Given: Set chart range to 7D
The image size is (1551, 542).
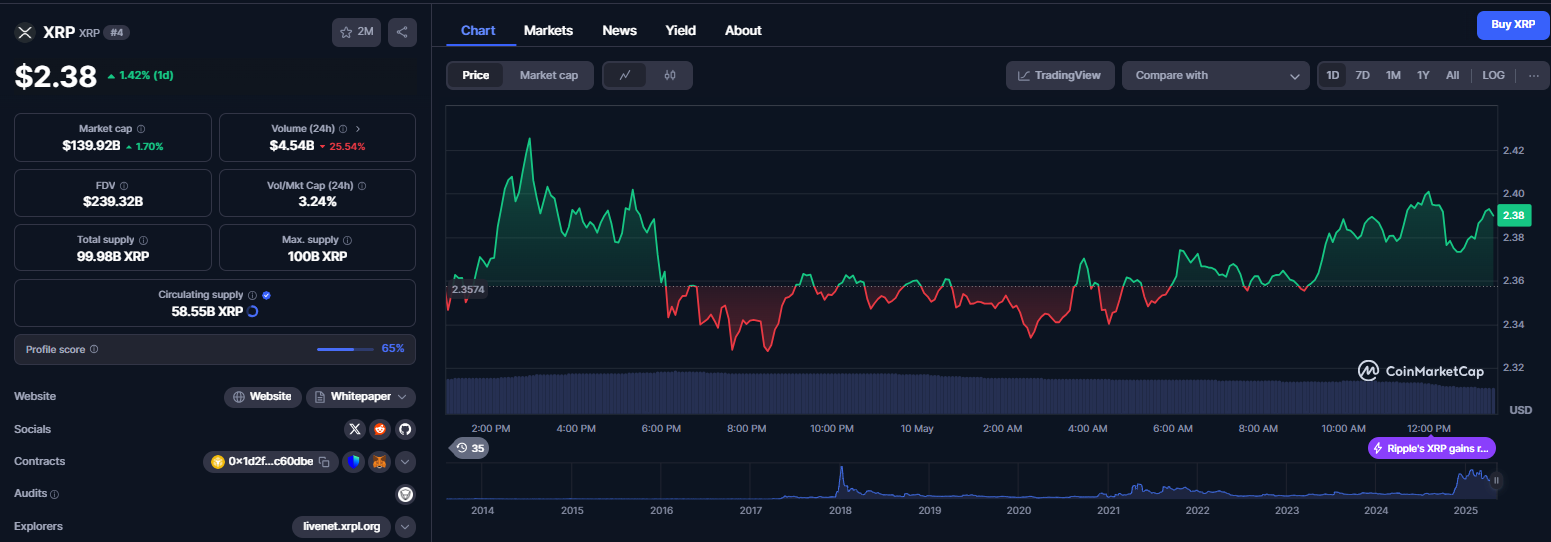Looking at the screenshot, I should coord(1362,75).
